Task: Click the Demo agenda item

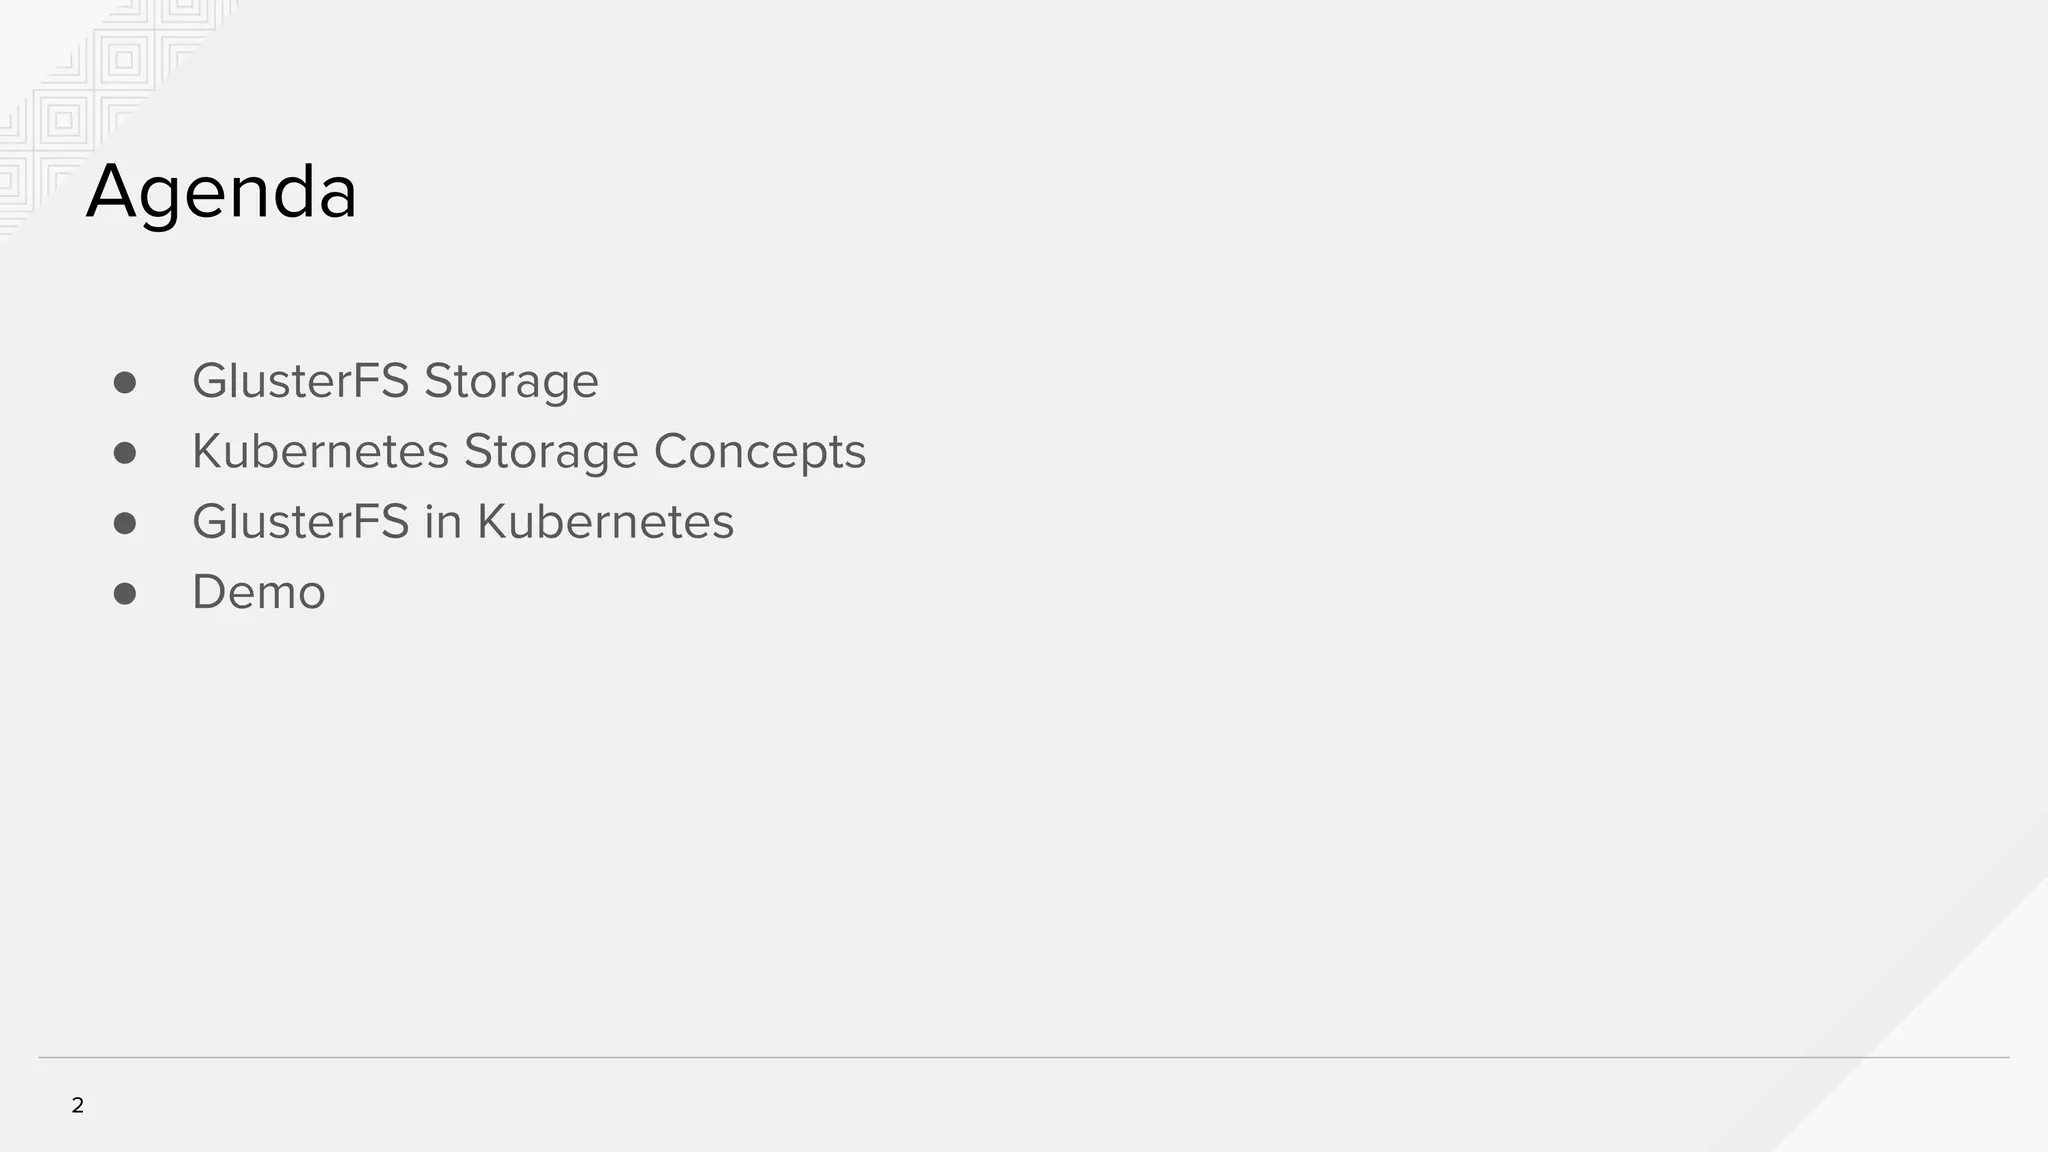Action: 258,592
